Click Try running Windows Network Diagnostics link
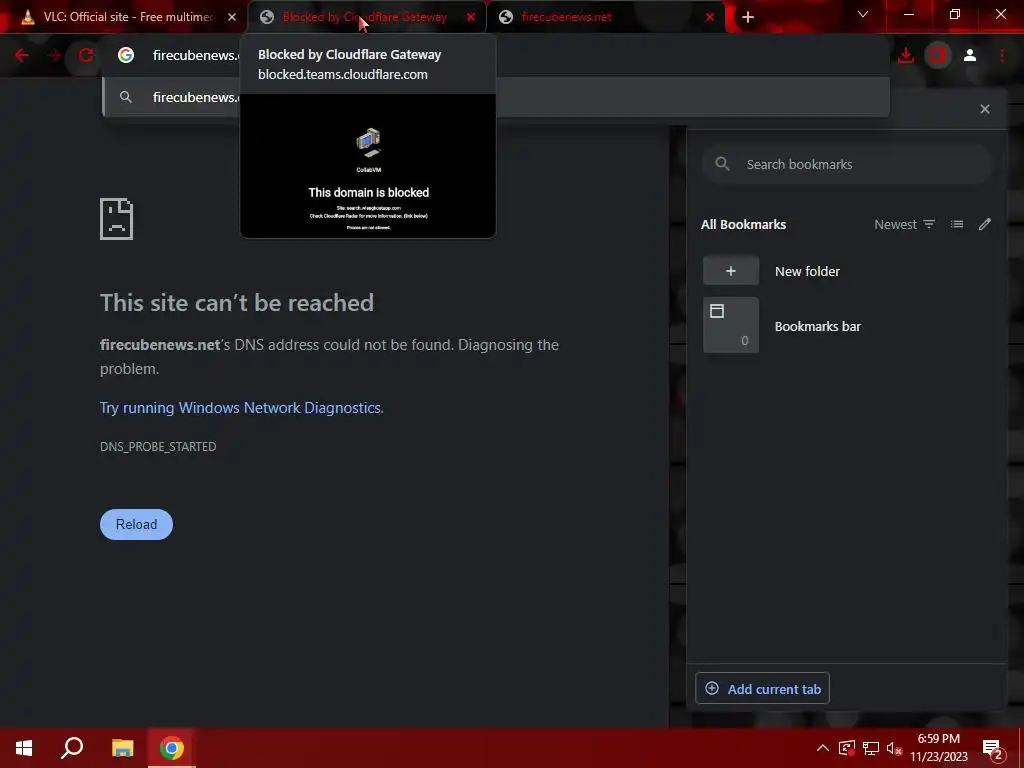This screenshot has width=1024, height=768. [x=241, y=408]
